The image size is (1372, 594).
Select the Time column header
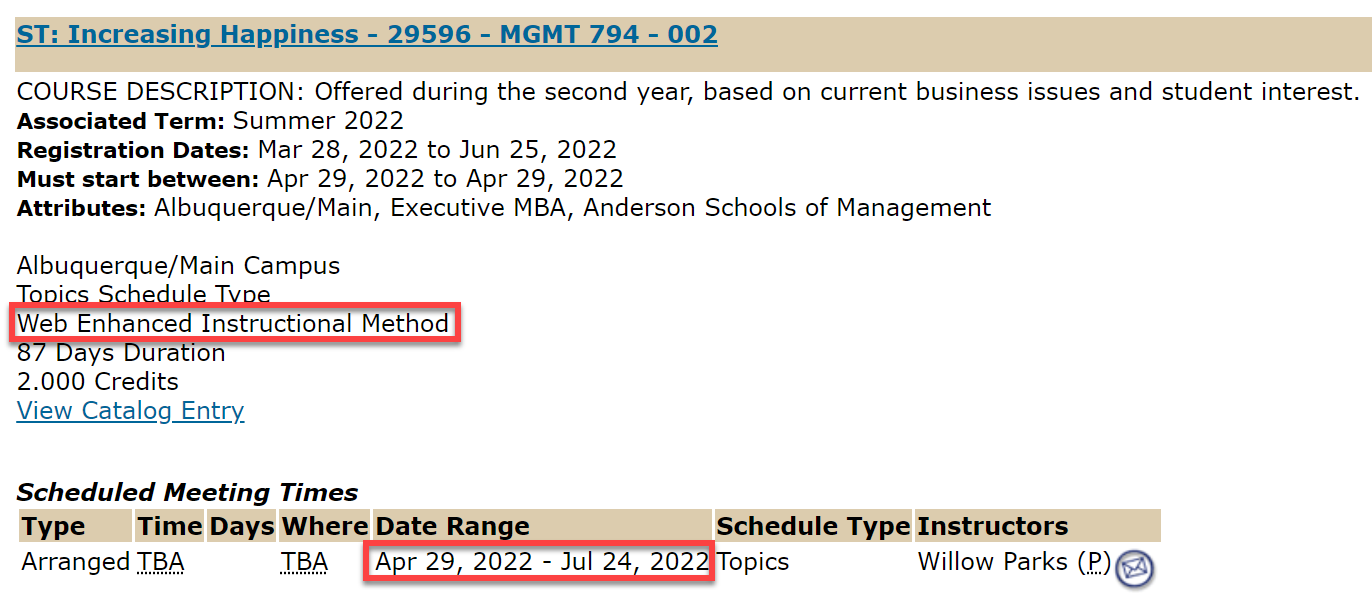tap(170, 526)
